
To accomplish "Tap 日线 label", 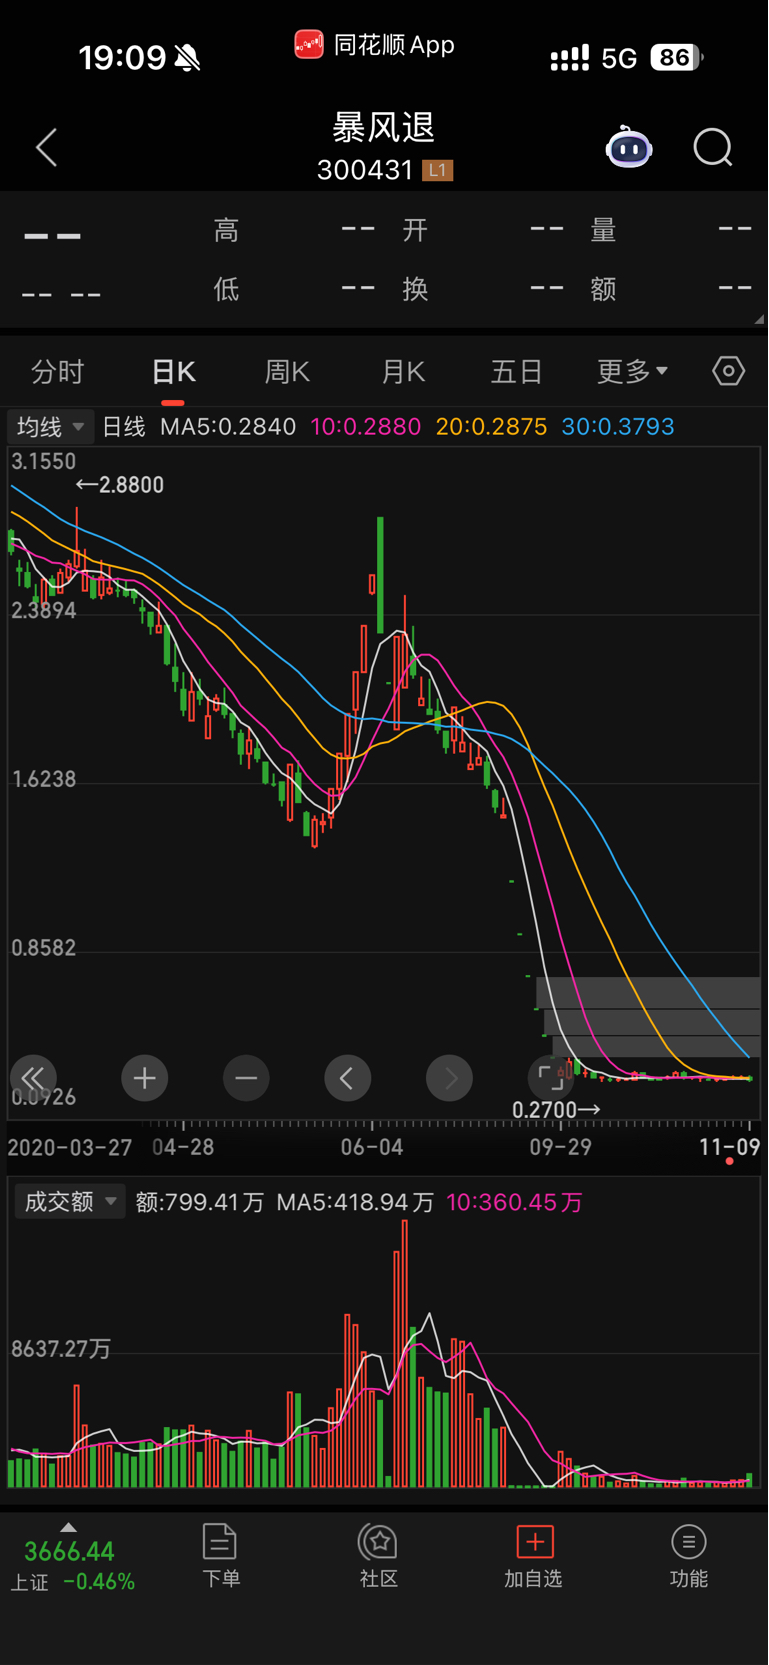I will click(124, 427).
